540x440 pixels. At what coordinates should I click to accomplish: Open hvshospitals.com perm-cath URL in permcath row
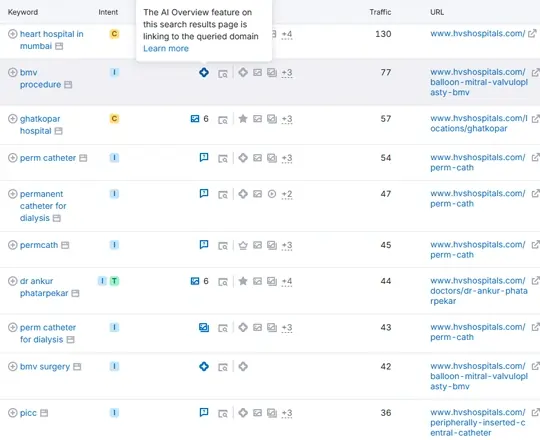pos(478,250)
